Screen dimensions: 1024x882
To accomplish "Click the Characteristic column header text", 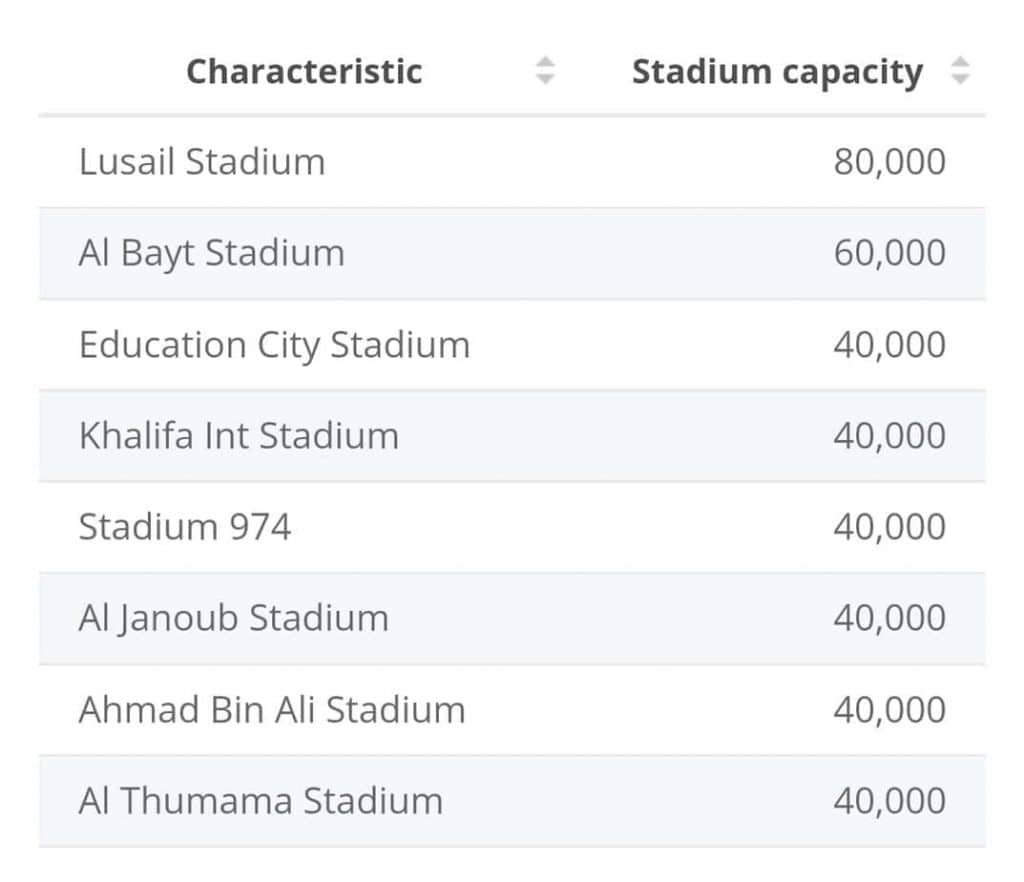I will [x=304, y=71].
